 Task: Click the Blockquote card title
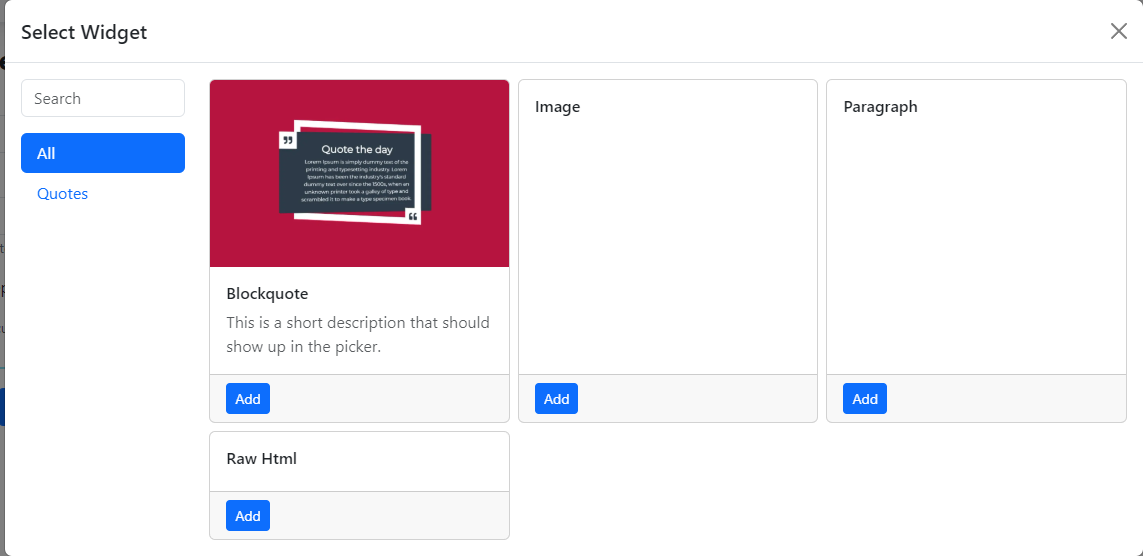268,294
